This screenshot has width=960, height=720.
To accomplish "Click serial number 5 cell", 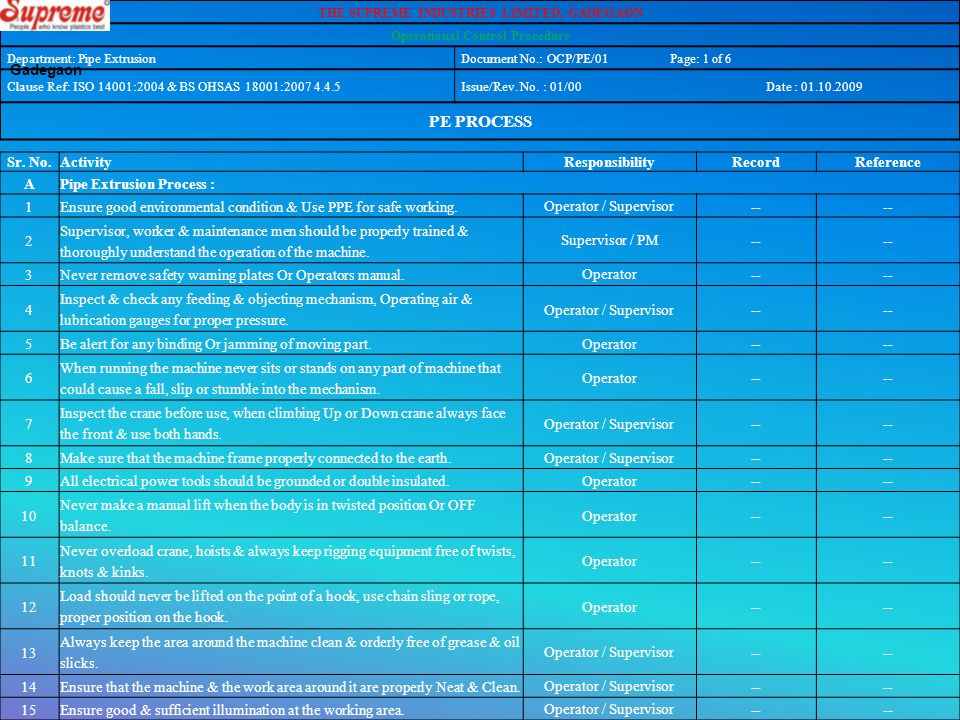I will point(29,343).
